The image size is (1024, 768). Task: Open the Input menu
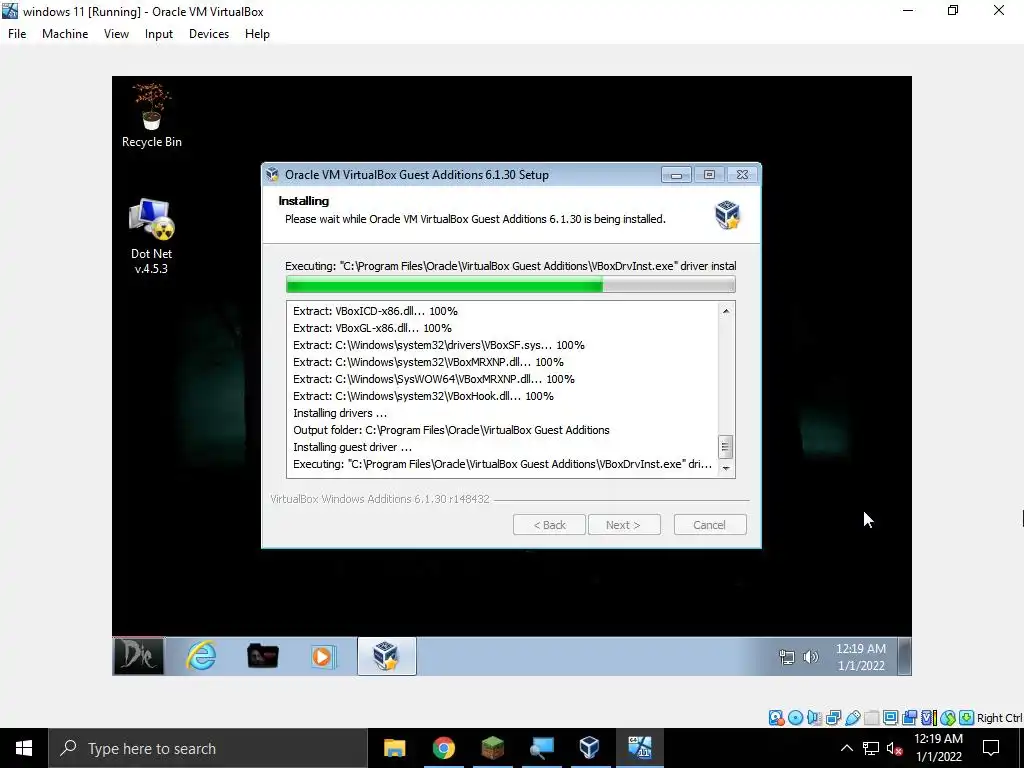pyautogui.click(x=159, y=34)
